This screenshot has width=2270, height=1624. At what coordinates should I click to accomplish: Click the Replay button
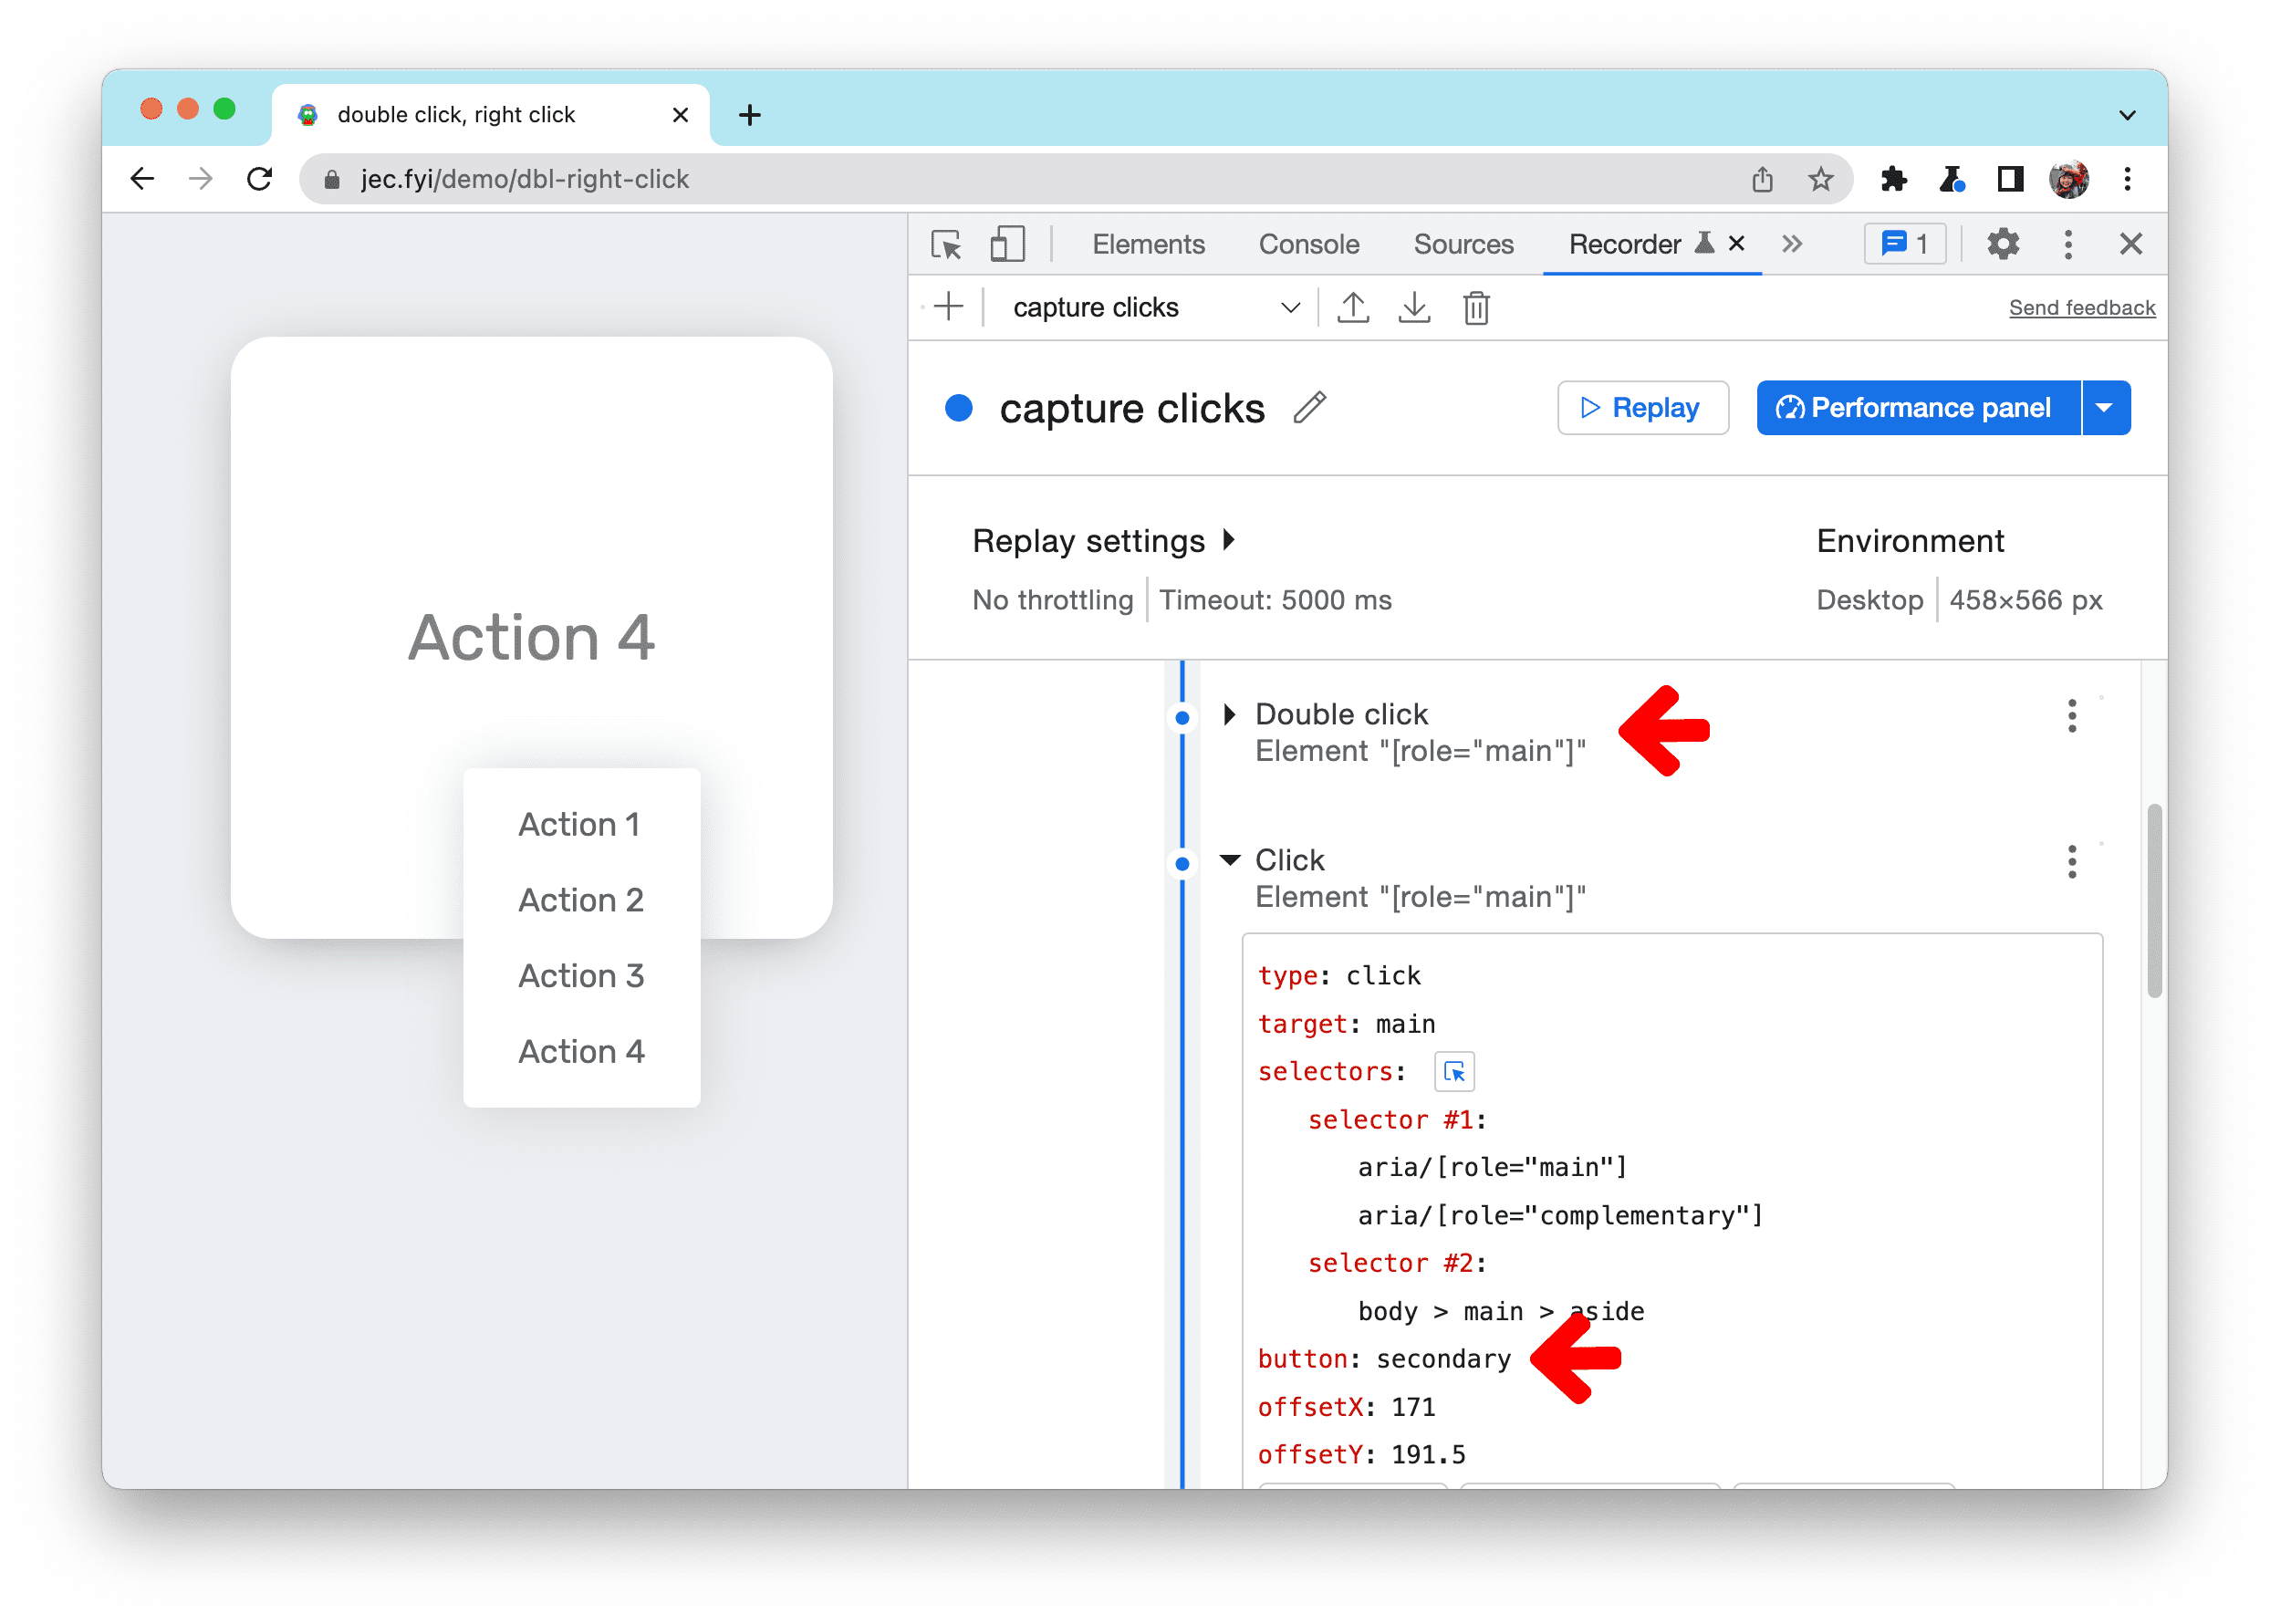pos(1641,406)
